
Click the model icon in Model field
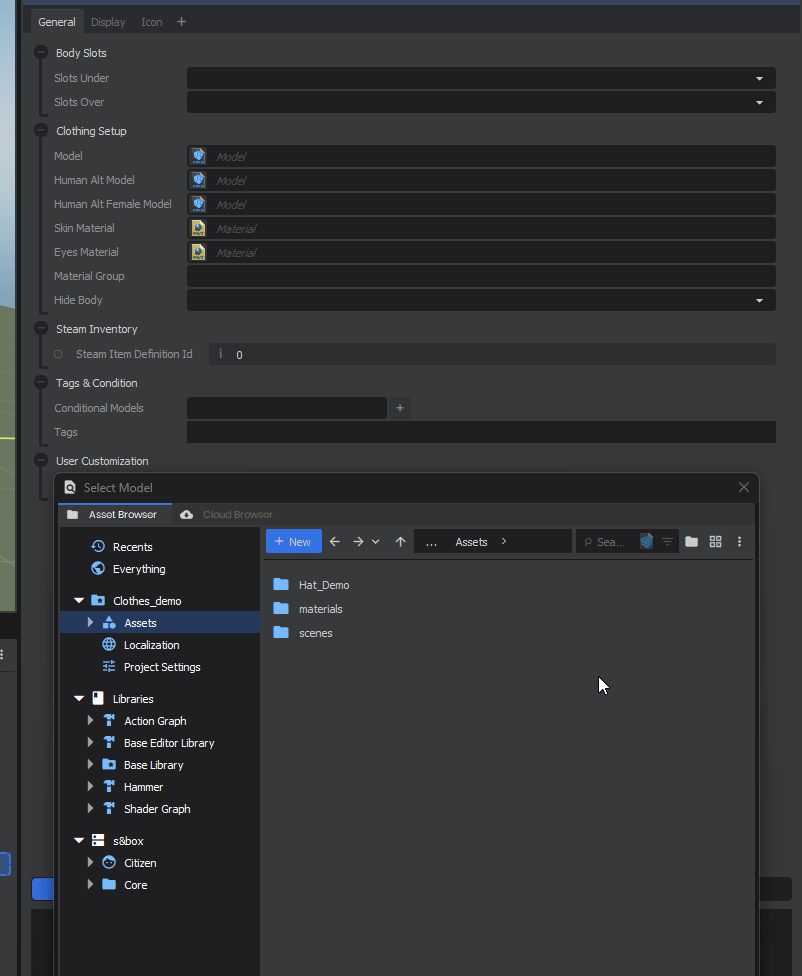[198, 156]
